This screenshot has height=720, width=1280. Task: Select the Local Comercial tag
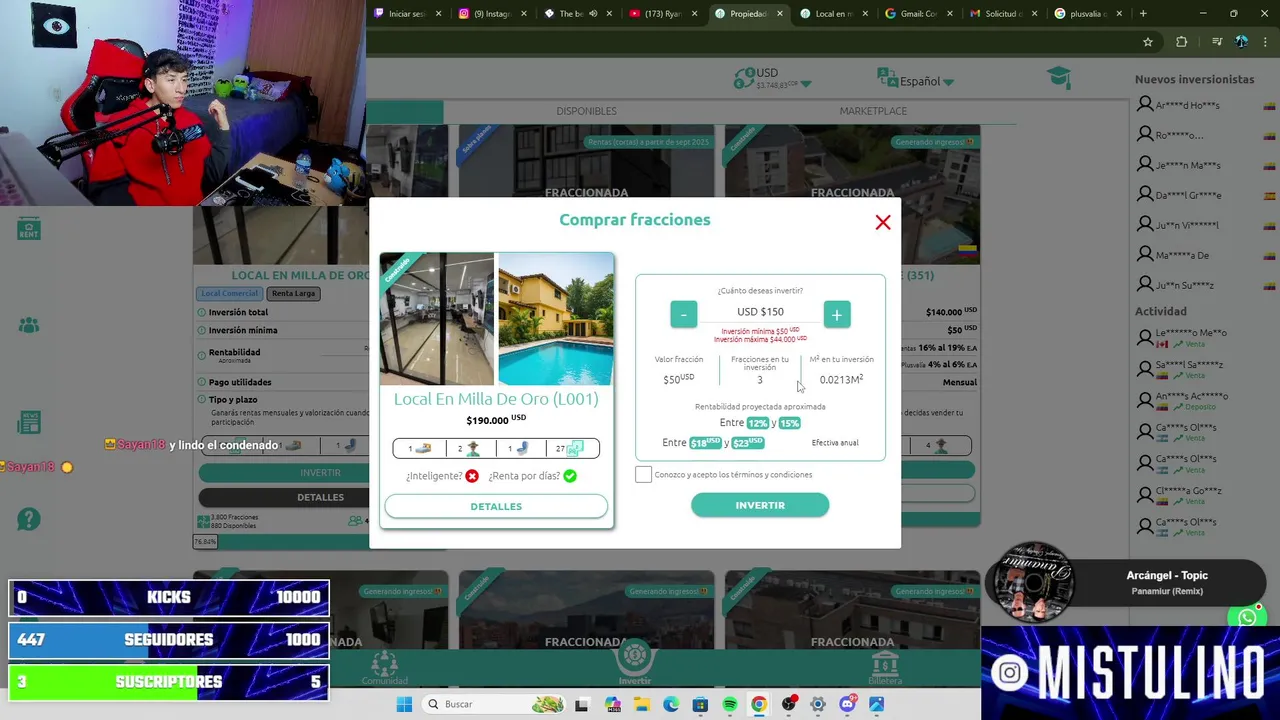pyautogui.click(x=230, y=293)
